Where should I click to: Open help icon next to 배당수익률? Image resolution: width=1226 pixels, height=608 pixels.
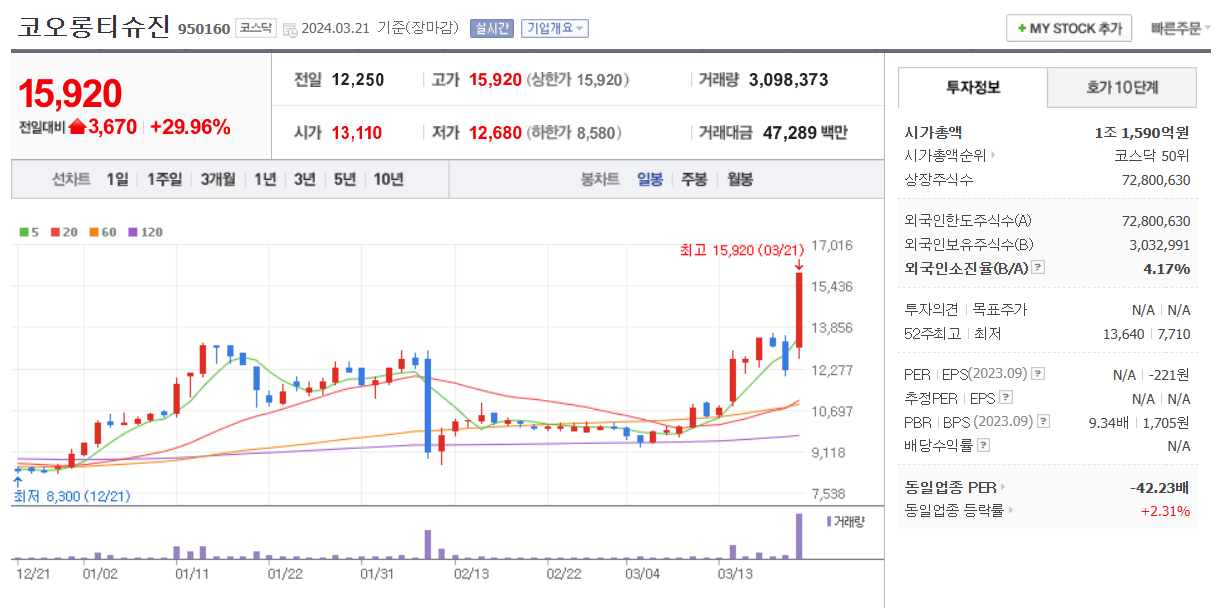pos(984,446)
